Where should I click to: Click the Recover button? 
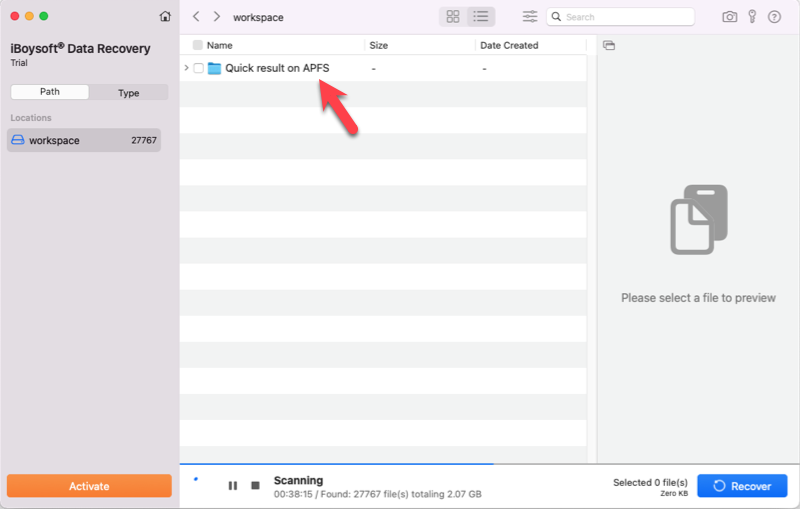(742, 486)
